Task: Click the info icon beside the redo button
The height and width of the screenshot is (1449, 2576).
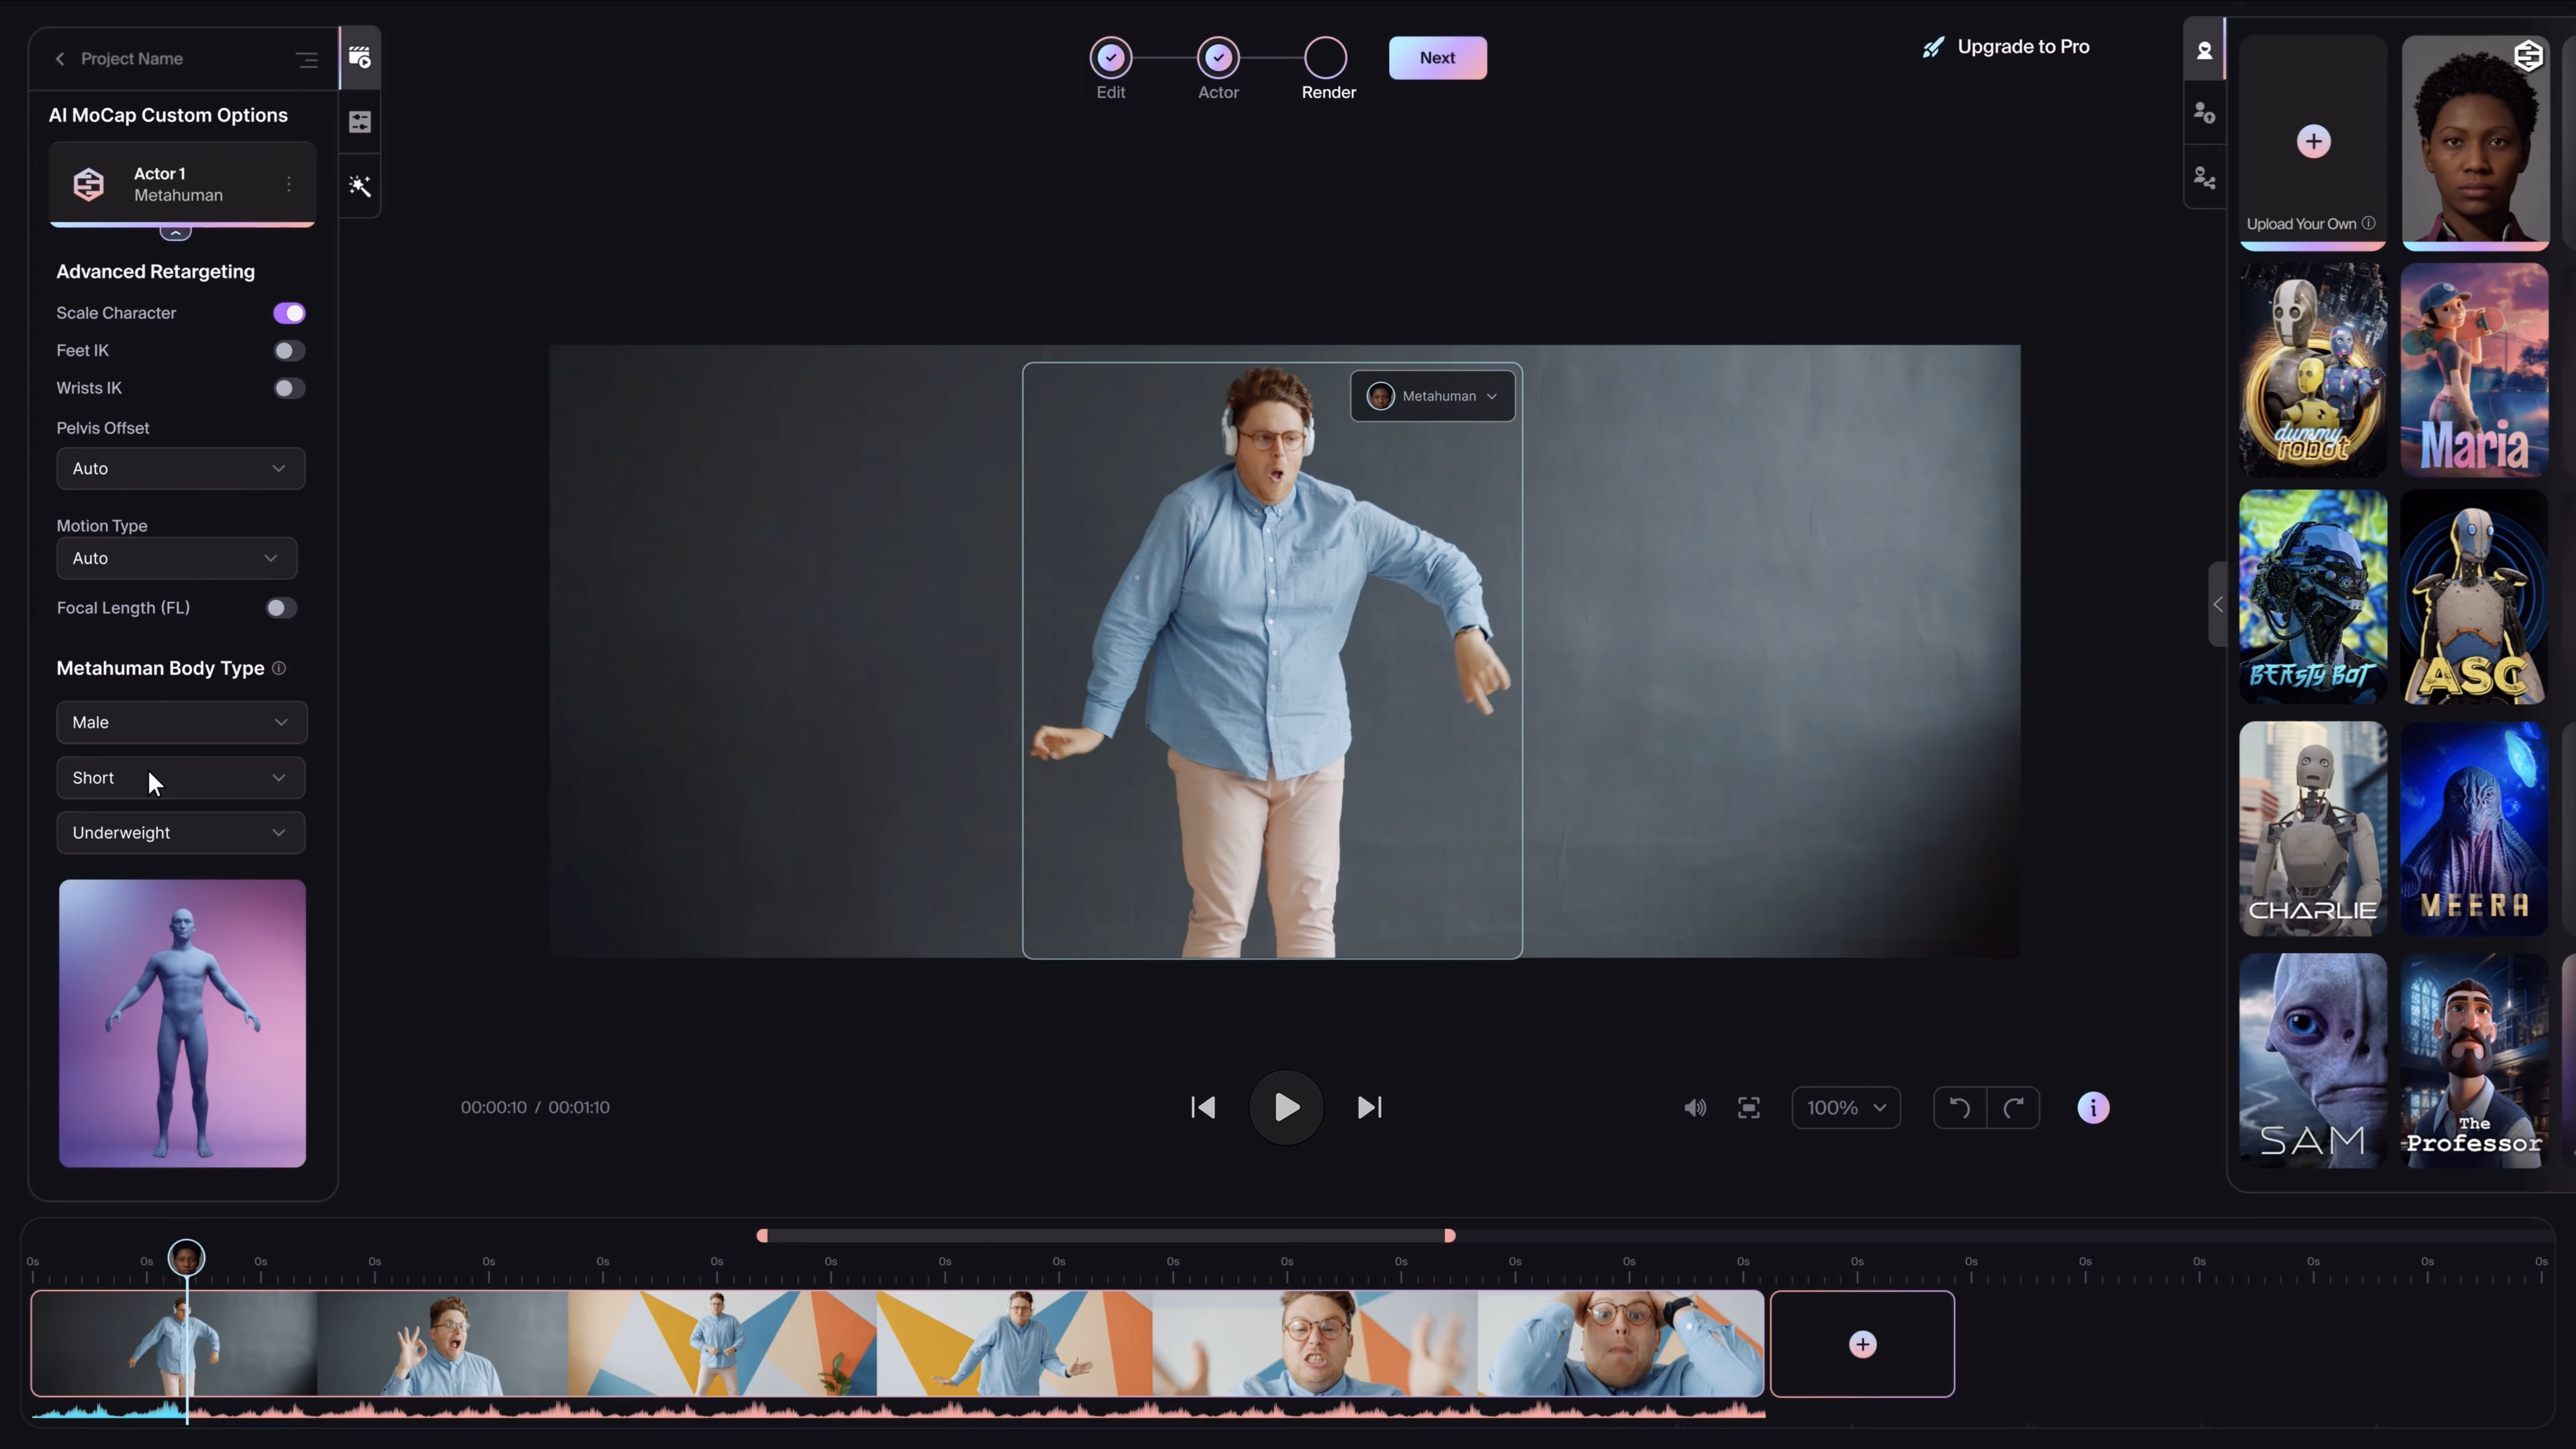Action: tap(2092, 1107)
